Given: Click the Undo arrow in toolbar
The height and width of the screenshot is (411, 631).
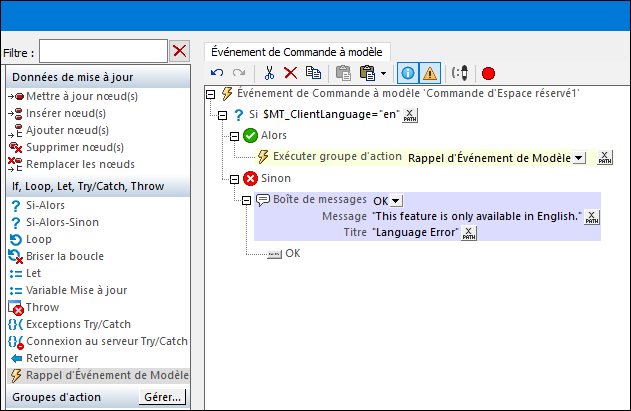Looking at the screenshot, I should [x=218, y=73].
